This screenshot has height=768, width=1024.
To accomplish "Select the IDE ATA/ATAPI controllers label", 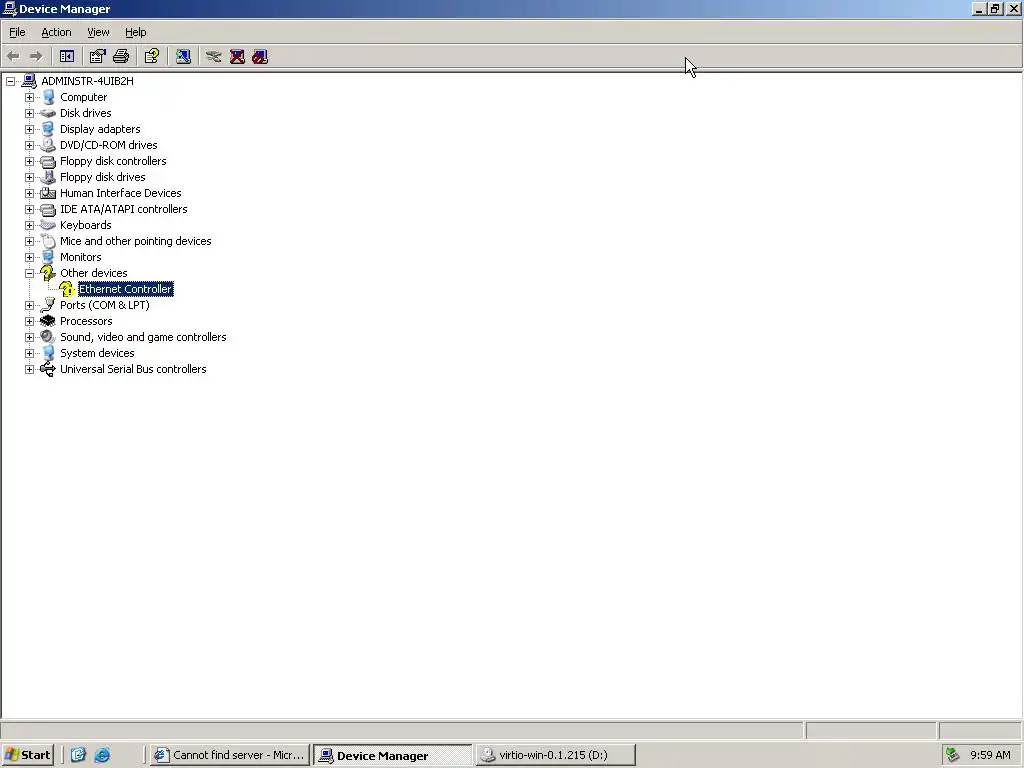I will [x=123, y=209].
